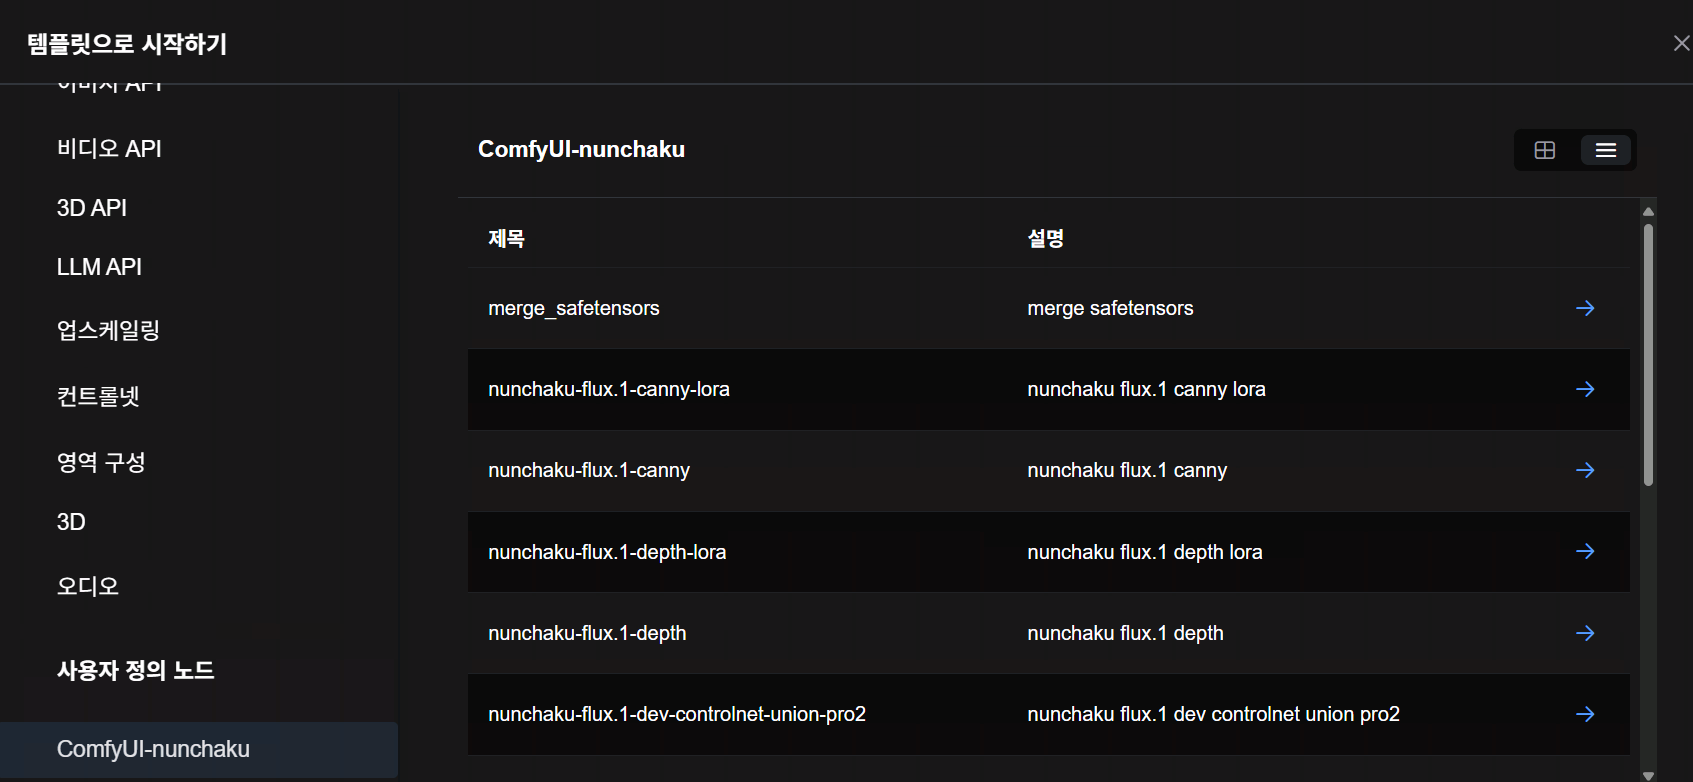Click the 제목 column header
Image resolution: width=1693 pixels, height=782 pixels.
[x=506, y=238]
